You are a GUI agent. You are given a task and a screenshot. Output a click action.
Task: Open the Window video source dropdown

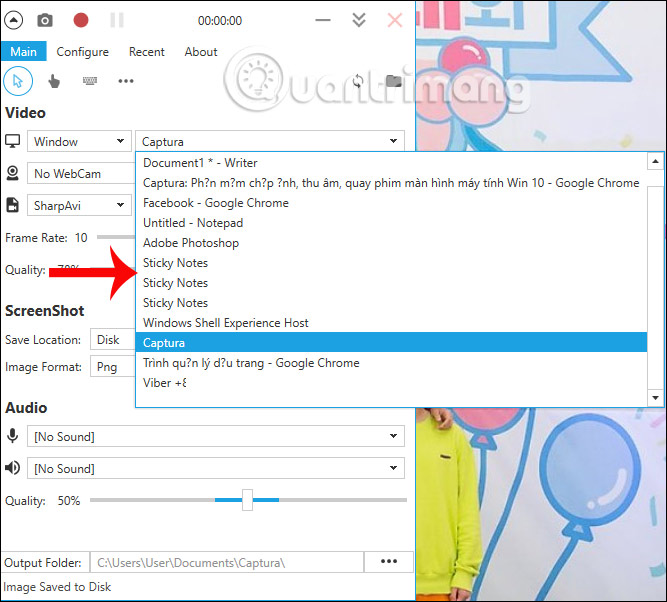(x=79, y=141)
